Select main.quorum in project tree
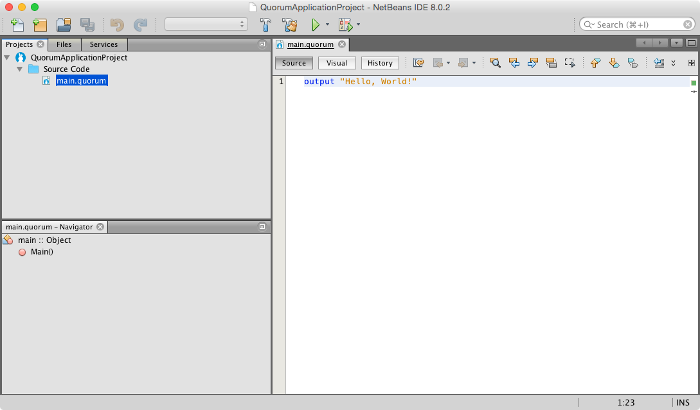Viewport: 700px width, 410px height. tap(81, 81)
